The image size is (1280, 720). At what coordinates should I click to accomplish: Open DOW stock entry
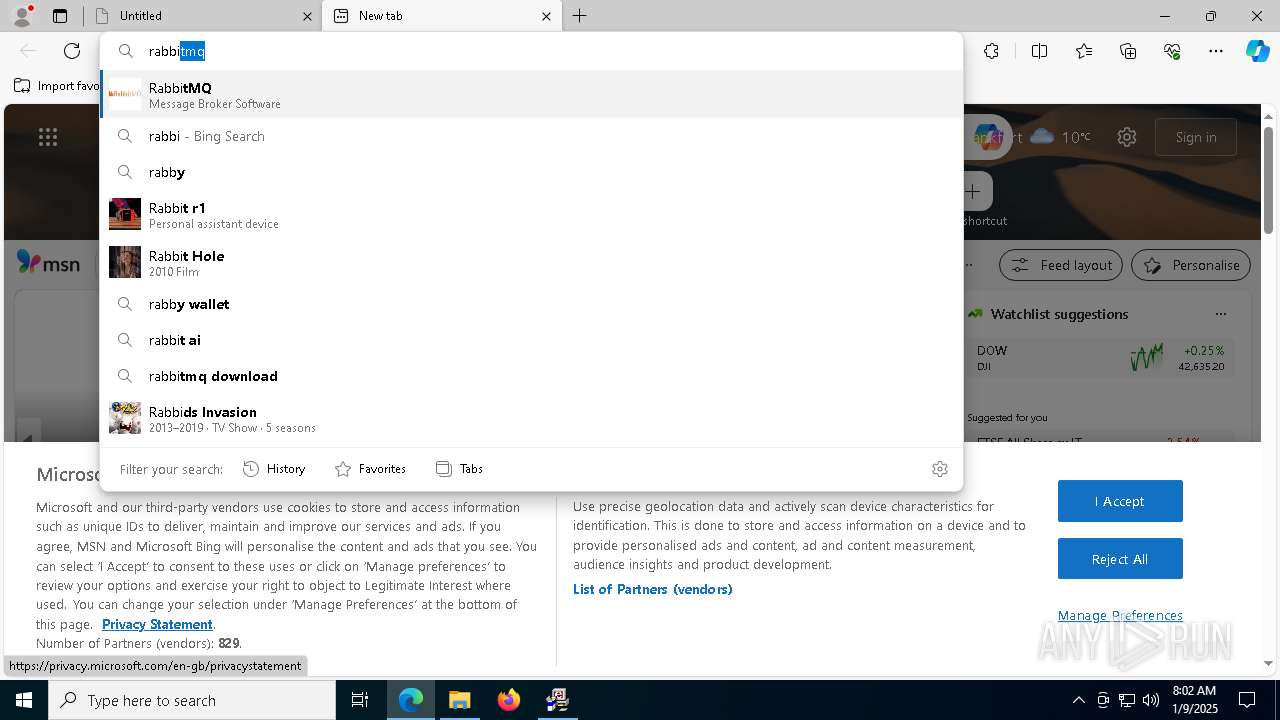[1100, 358]
